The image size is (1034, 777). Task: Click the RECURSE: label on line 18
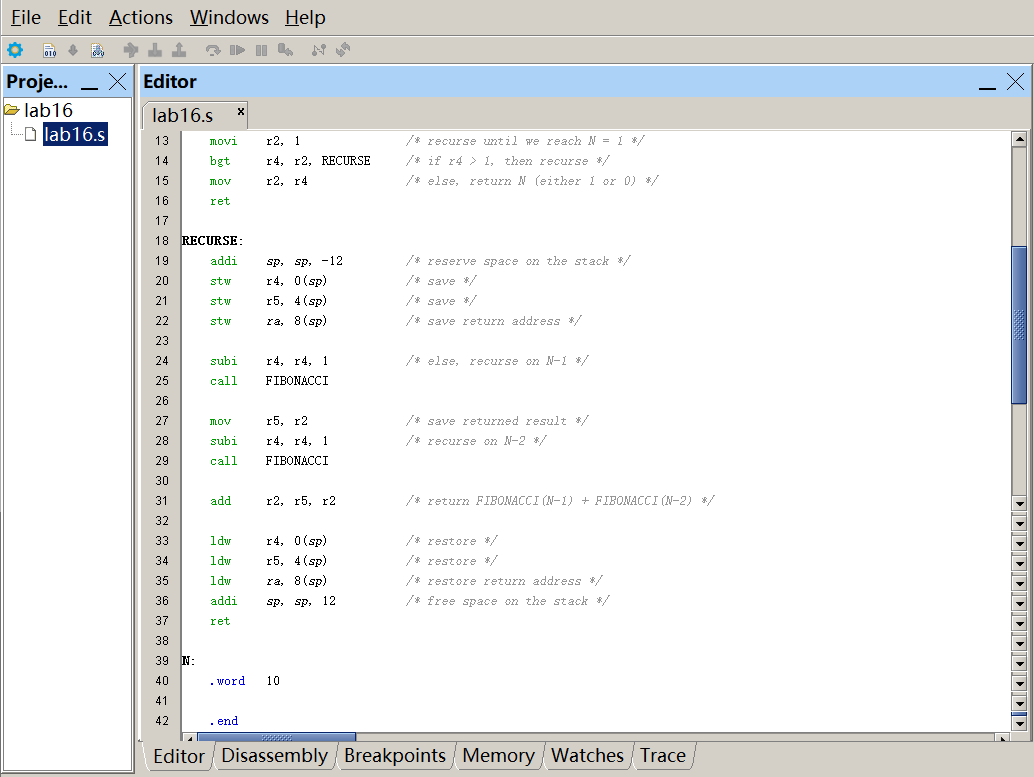tap(212, 241)
